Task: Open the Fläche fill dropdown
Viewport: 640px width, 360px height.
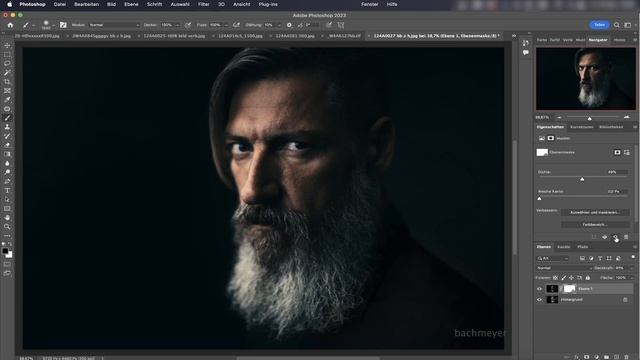Action: 633,278
